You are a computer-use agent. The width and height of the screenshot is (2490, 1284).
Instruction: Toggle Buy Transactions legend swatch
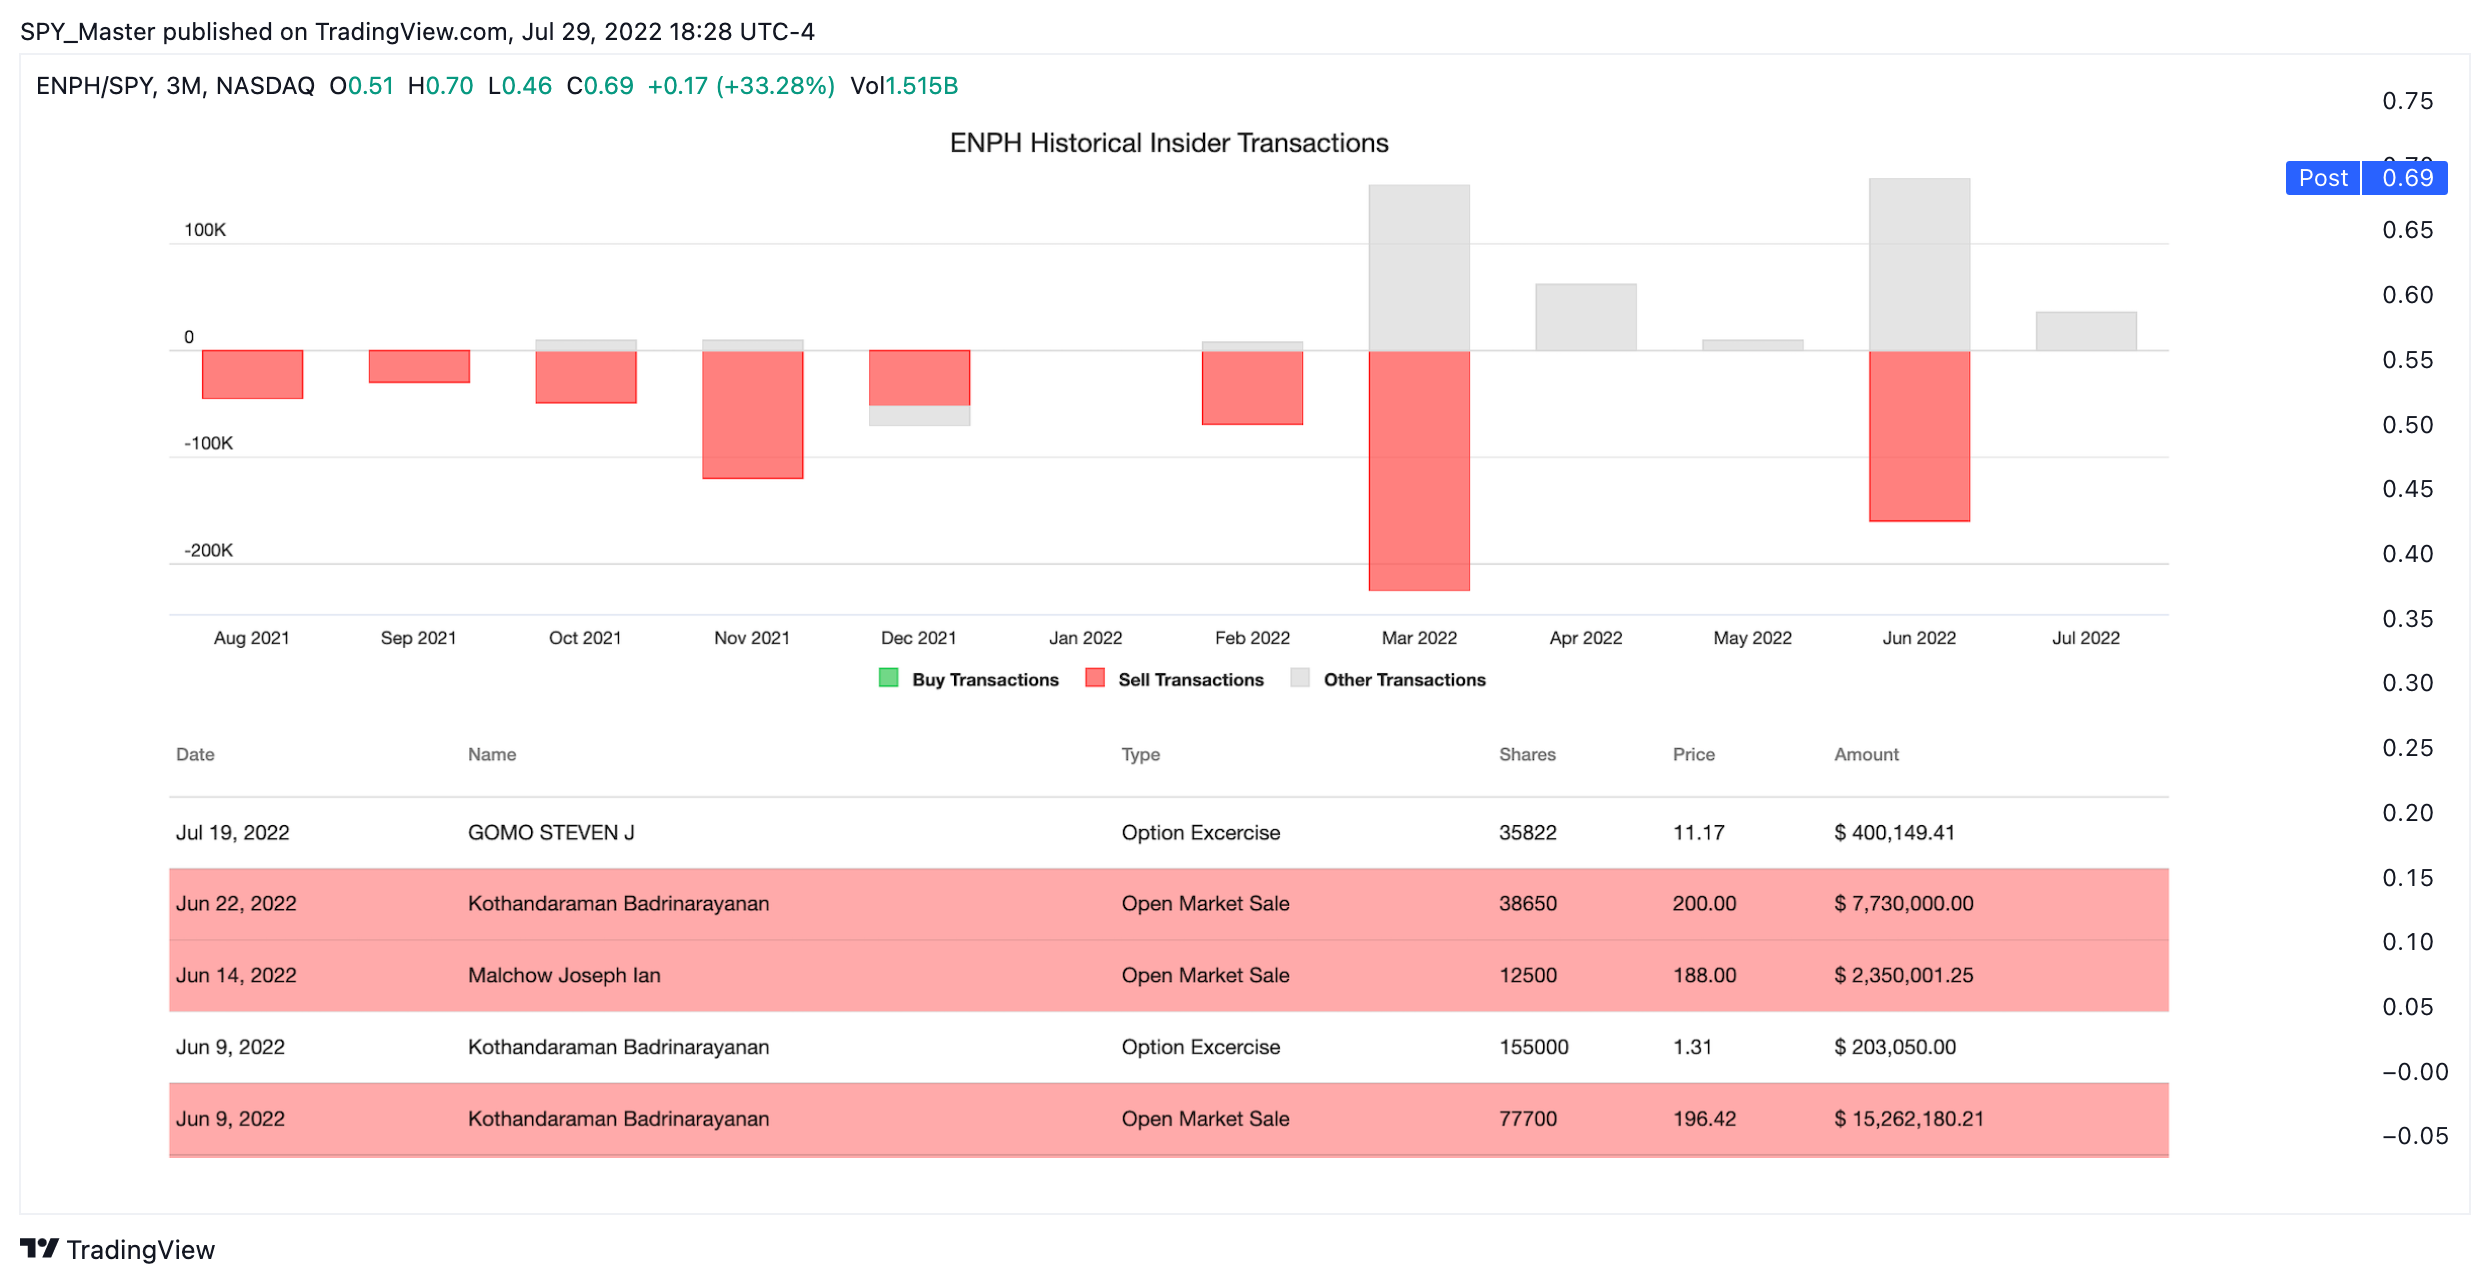(x=888, y=678)
